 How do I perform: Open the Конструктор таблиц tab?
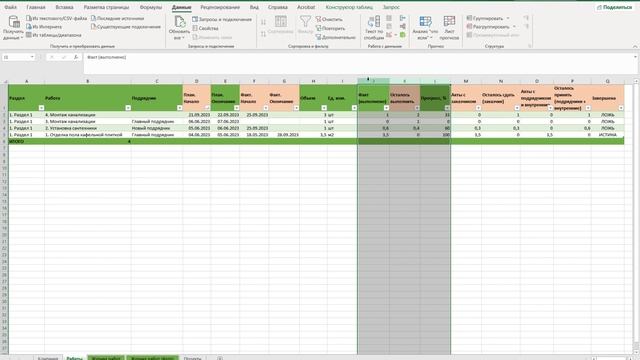click(349, 7)
